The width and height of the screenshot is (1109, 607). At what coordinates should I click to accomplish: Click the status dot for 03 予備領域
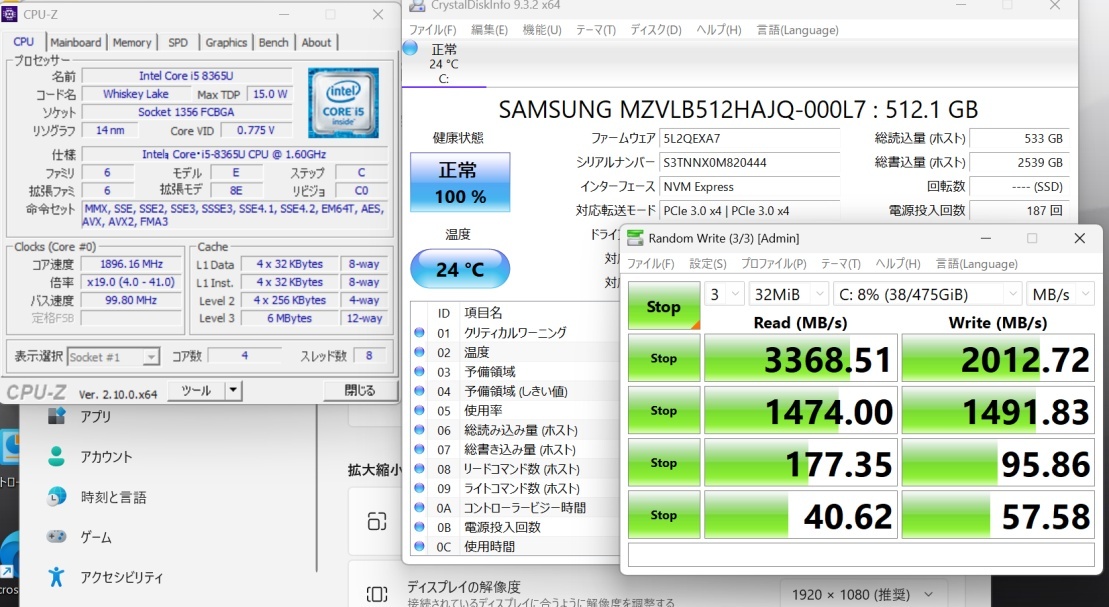(x=419, y=371)
